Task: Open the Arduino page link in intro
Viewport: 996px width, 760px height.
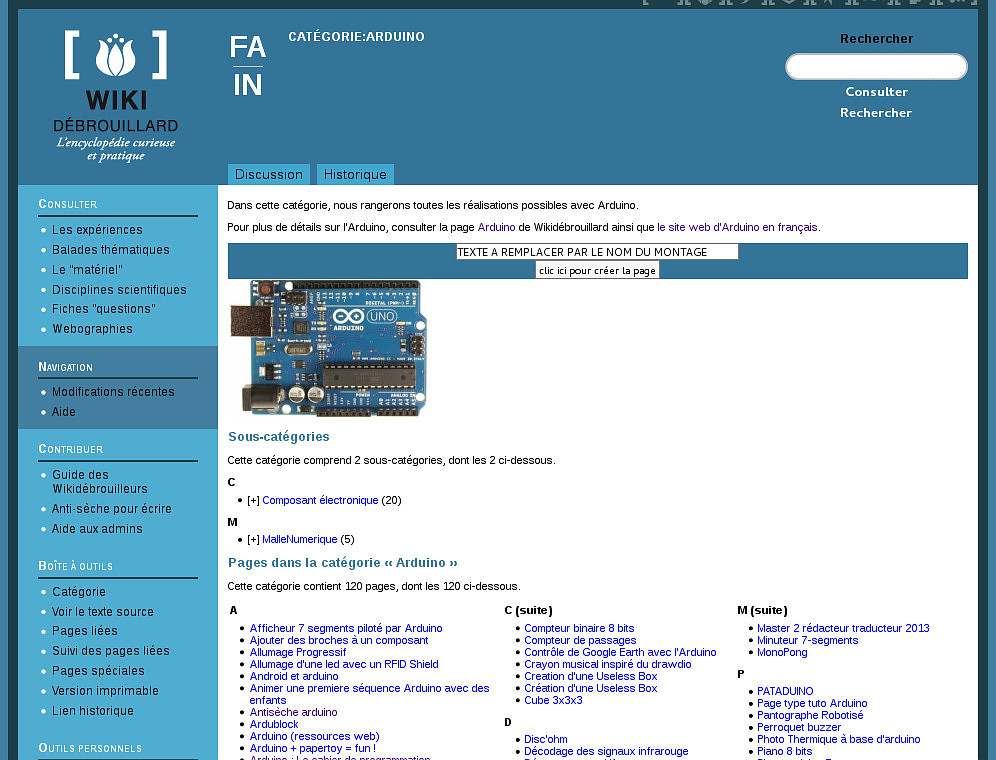Action: pyautogui.click(x=496, y=227)
